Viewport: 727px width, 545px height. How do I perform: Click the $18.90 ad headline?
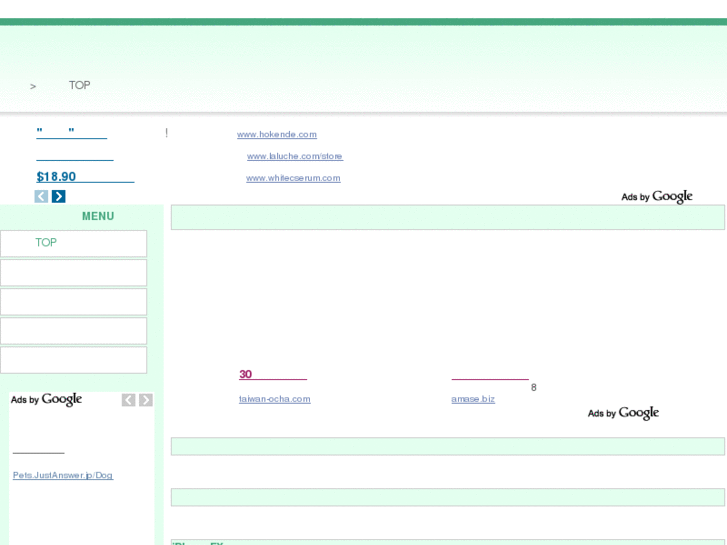pyautogui.click(x=84, y=177)
